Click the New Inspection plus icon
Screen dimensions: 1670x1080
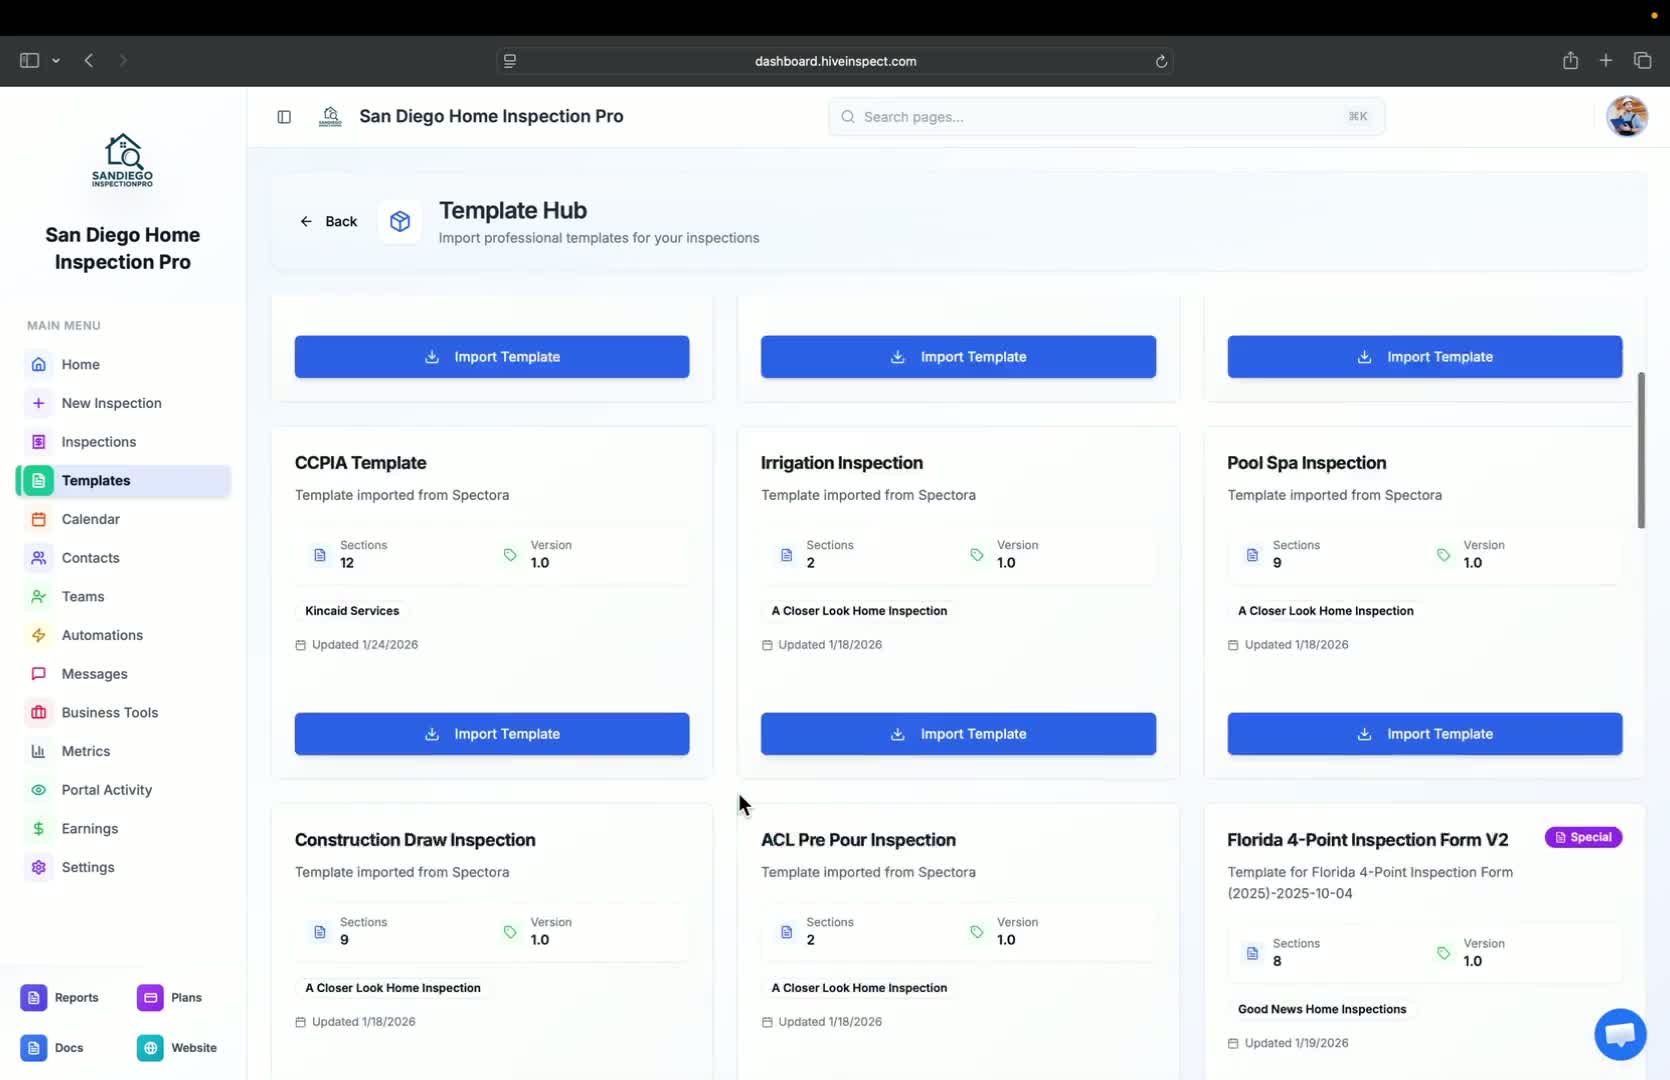tap(38, 403)
